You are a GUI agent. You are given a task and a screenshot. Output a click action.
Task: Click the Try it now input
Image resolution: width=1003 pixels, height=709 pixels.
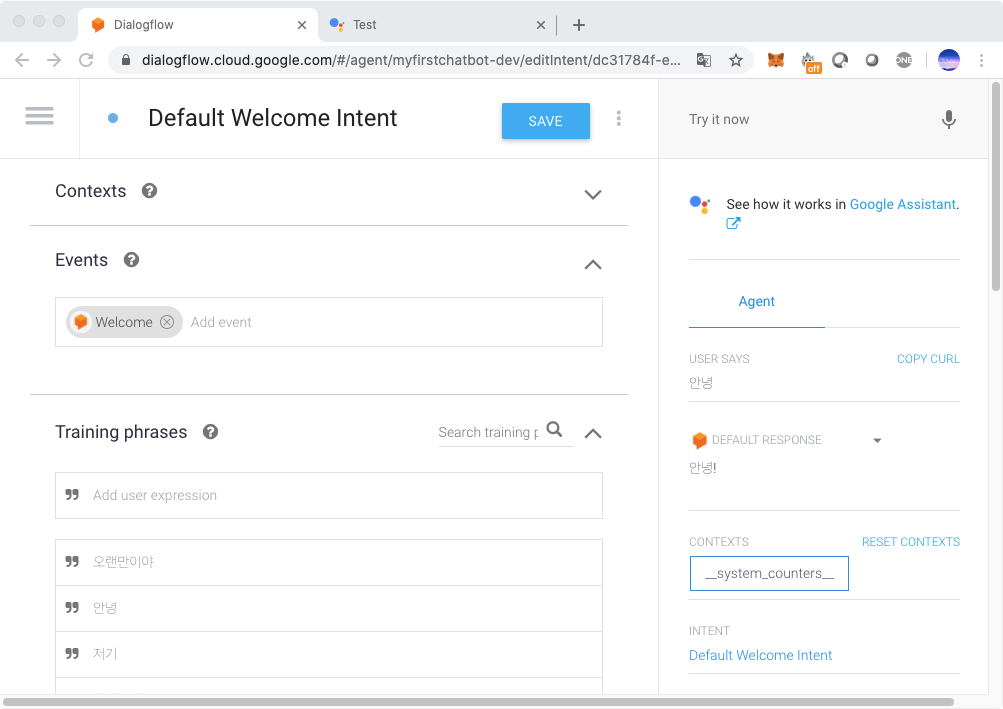point(806,119)
